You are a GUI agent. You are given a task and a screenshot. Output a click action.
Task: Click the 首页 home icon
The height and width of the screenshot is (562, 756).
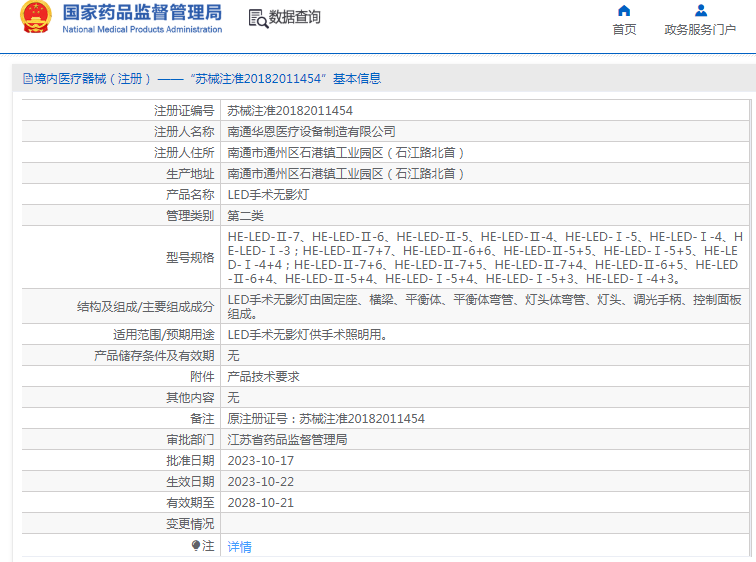coord(624,11)
